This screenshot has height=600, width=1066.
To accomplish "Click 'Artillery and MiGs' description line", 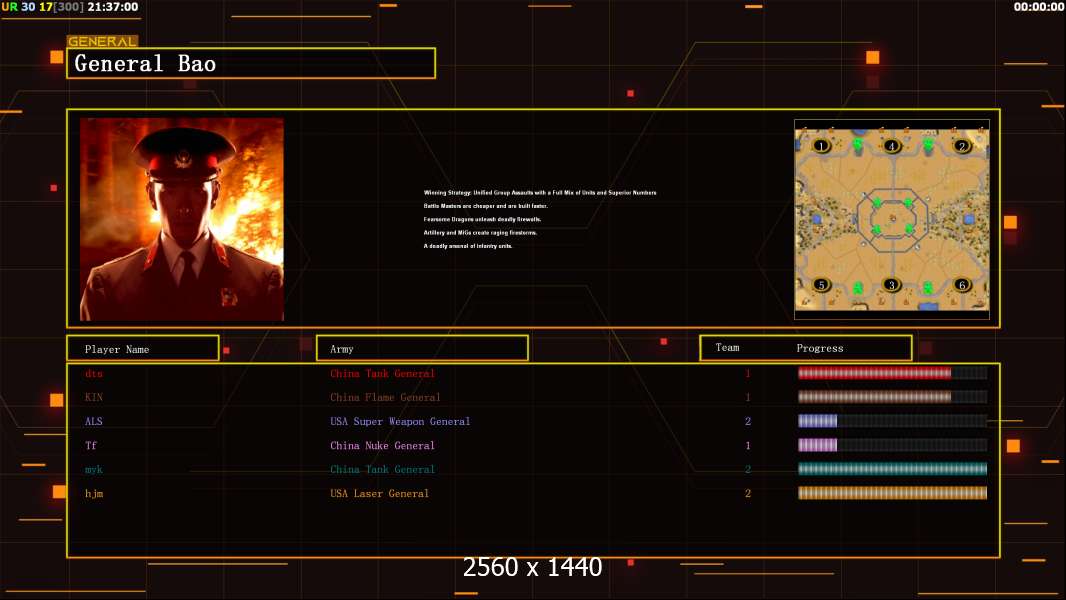I will click(480, 232).
